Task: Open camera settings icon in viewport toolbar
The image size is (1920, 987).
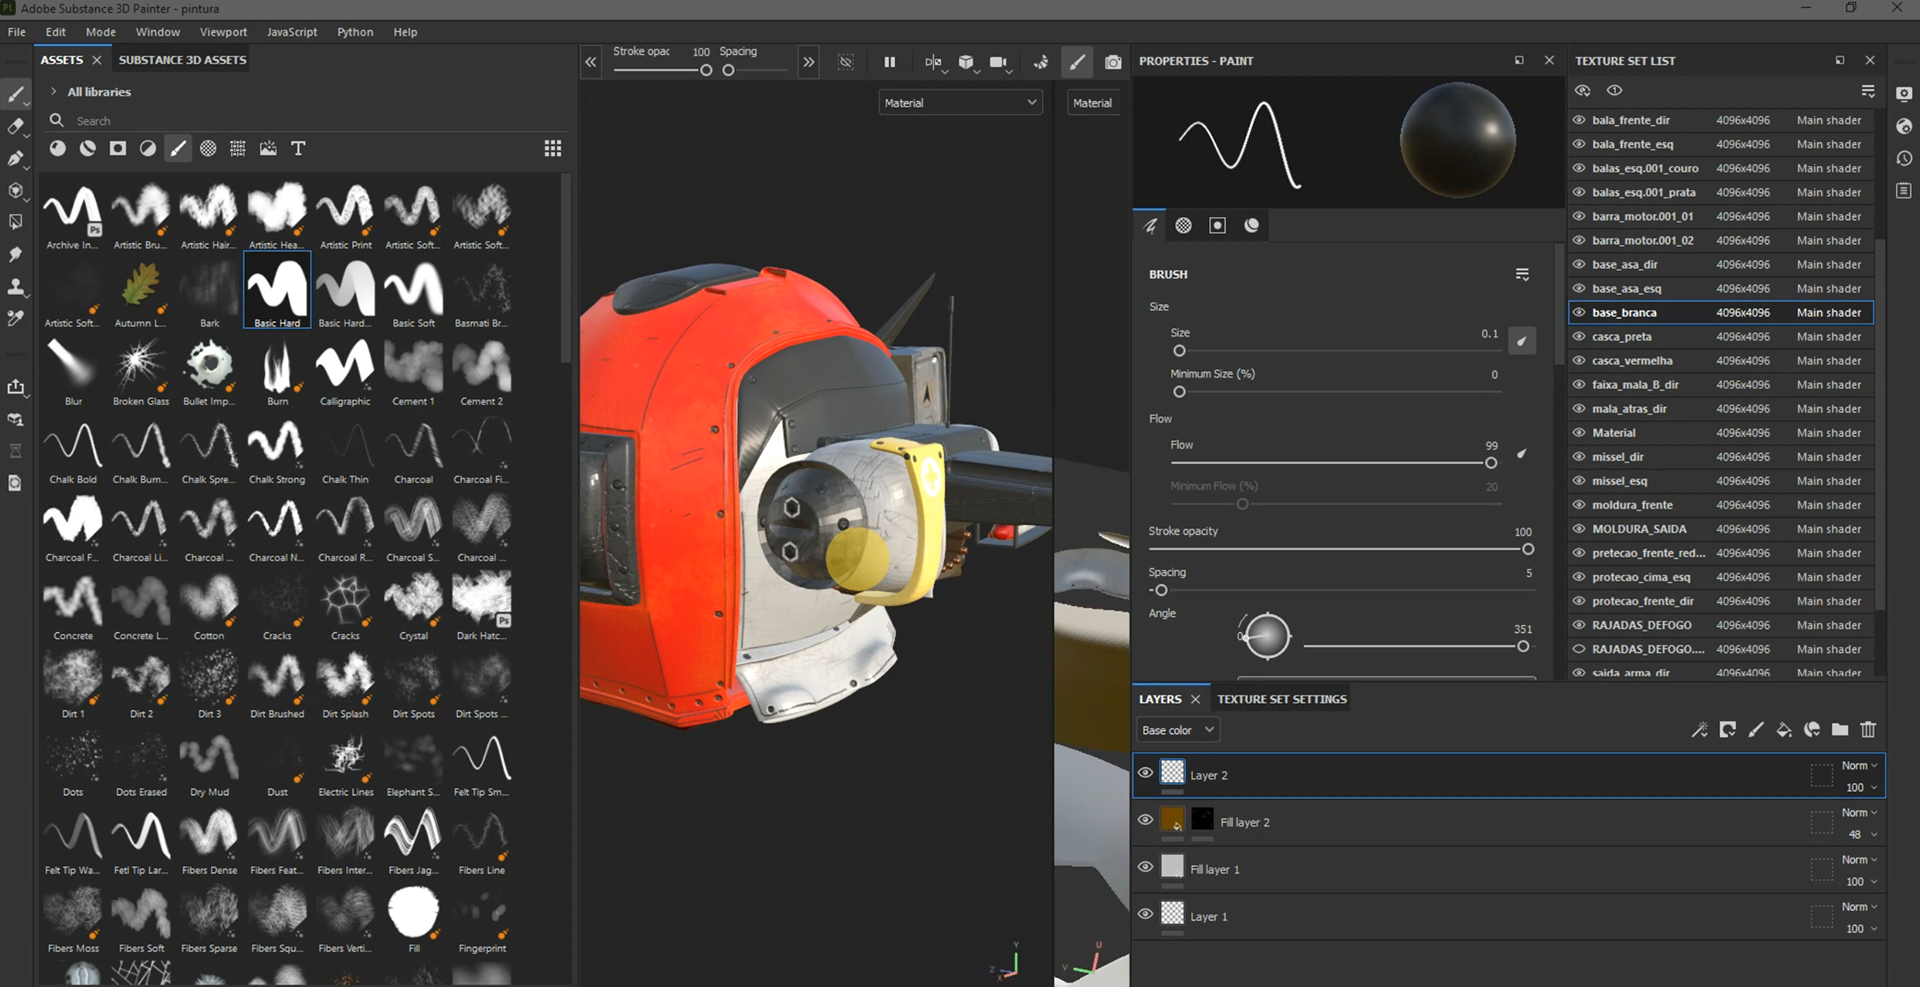Action: click(998, 62)
